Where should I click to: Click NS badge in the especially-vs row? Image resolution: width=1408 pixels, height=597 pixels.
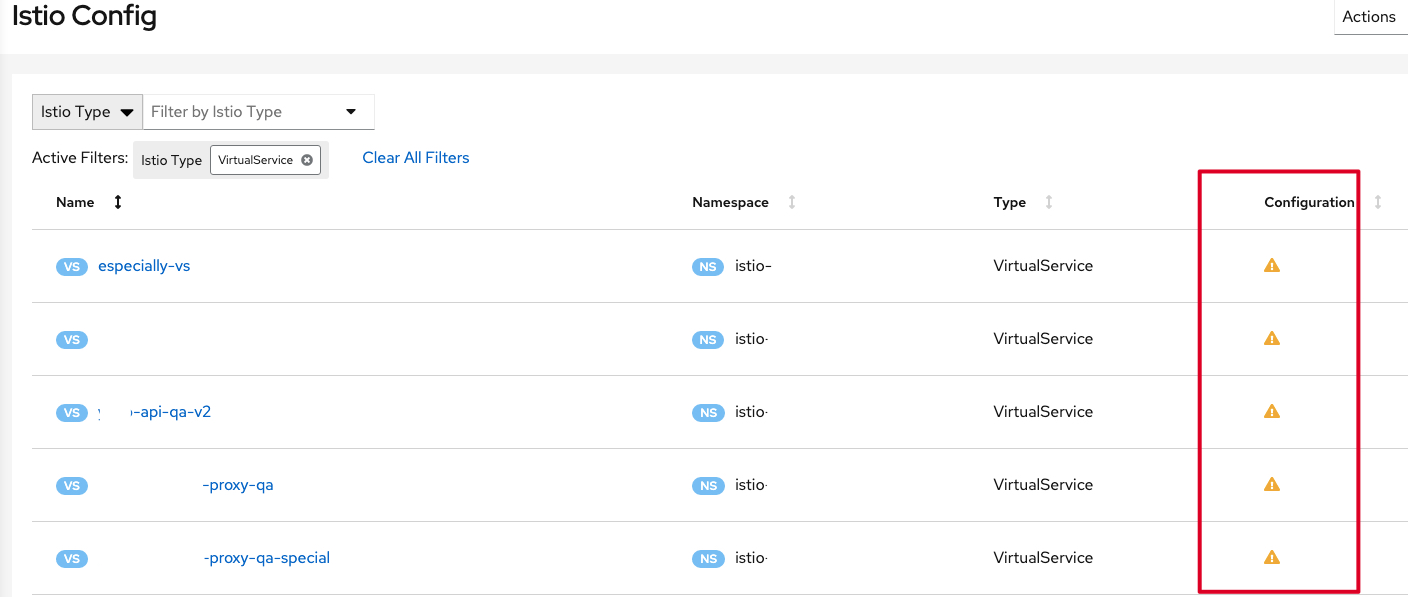[708, 267]
